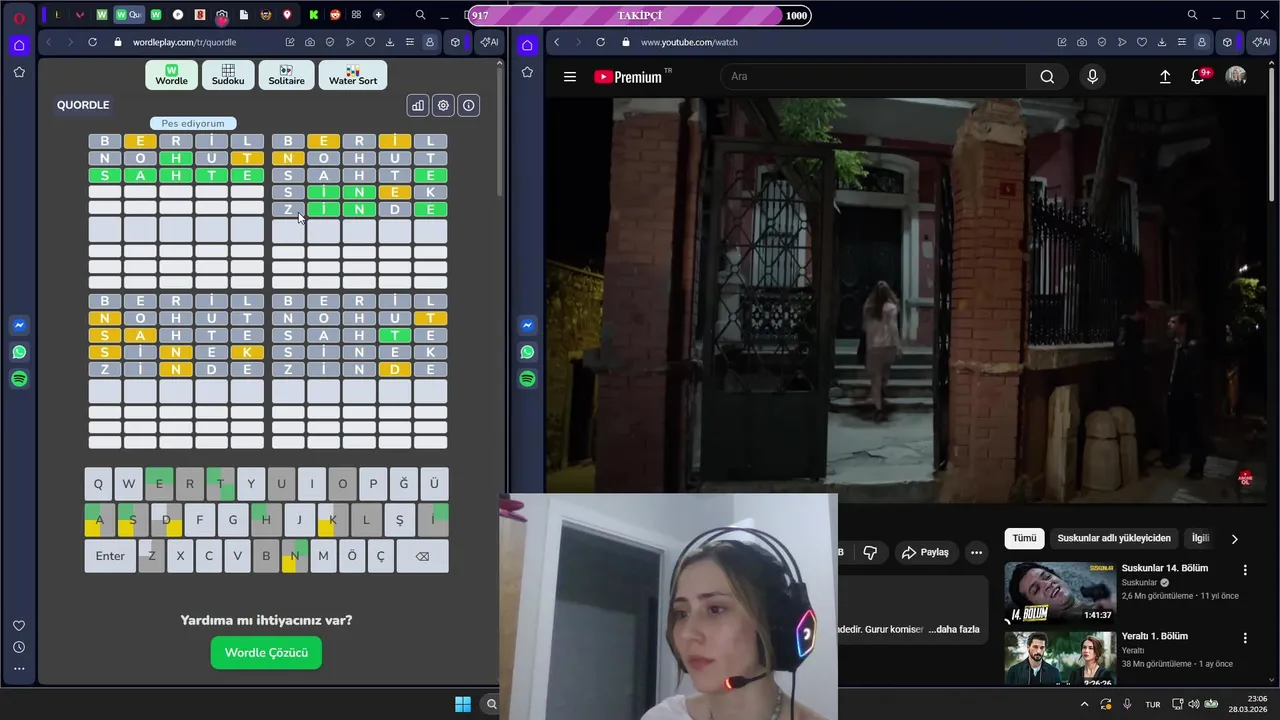Image resolution: width=1280 pixels, height=720 pixels.
Task: Search tabs in the right Opera window
Action: tap(1192, 15)
